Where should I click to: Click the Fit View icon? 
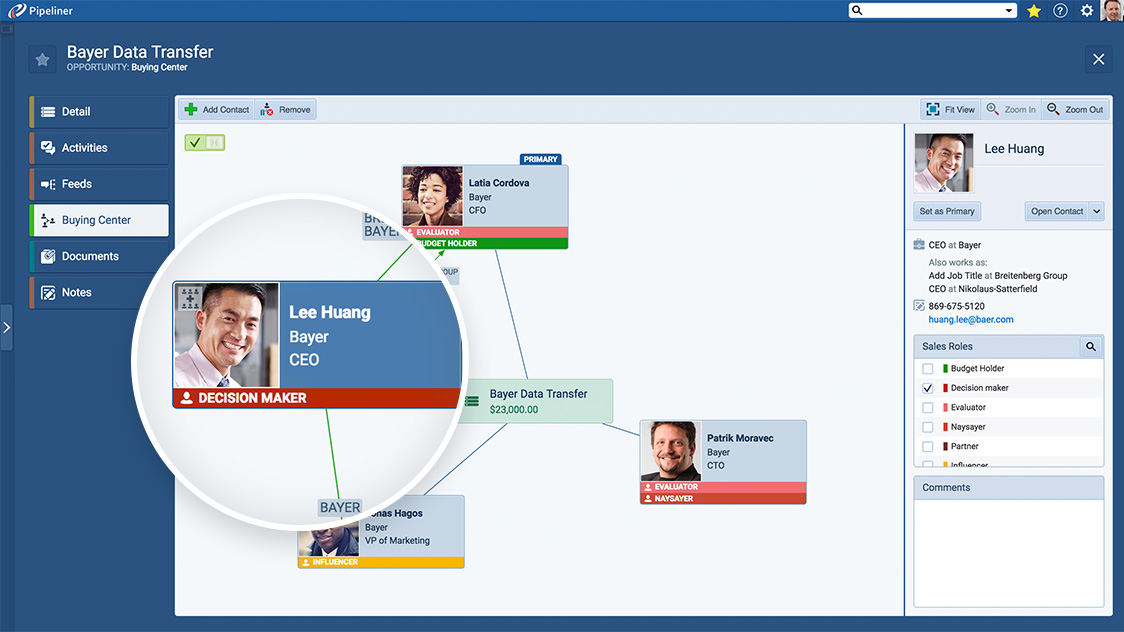pos(932,110)
